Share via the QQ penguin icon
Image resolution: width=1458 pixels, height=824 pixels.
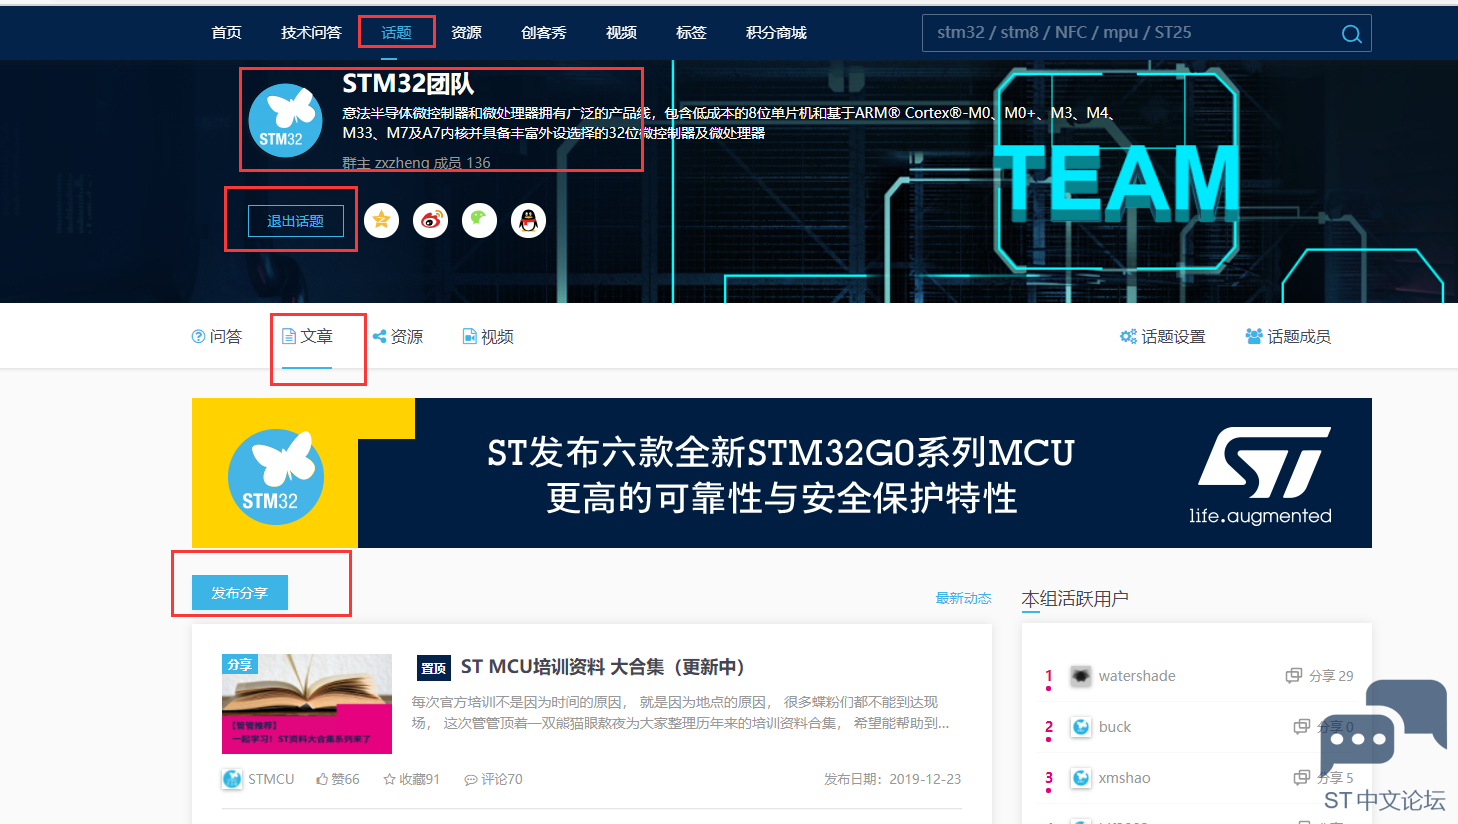(528, 220)
